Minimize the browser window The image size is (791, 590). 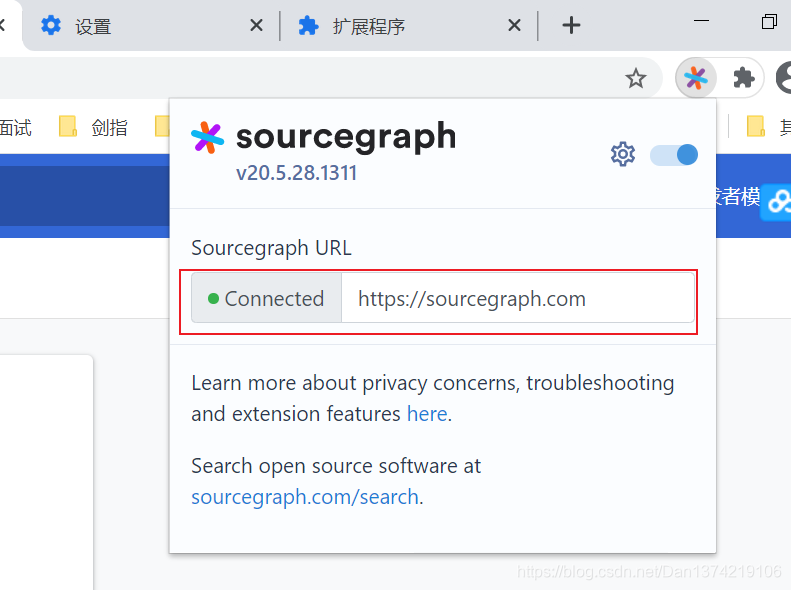pos(701,21)
